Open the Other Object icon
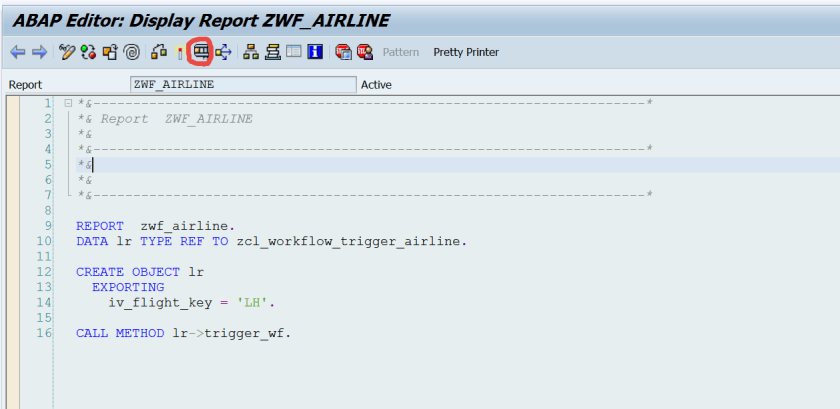The image size is (840, 409). [x=110, y=52]
